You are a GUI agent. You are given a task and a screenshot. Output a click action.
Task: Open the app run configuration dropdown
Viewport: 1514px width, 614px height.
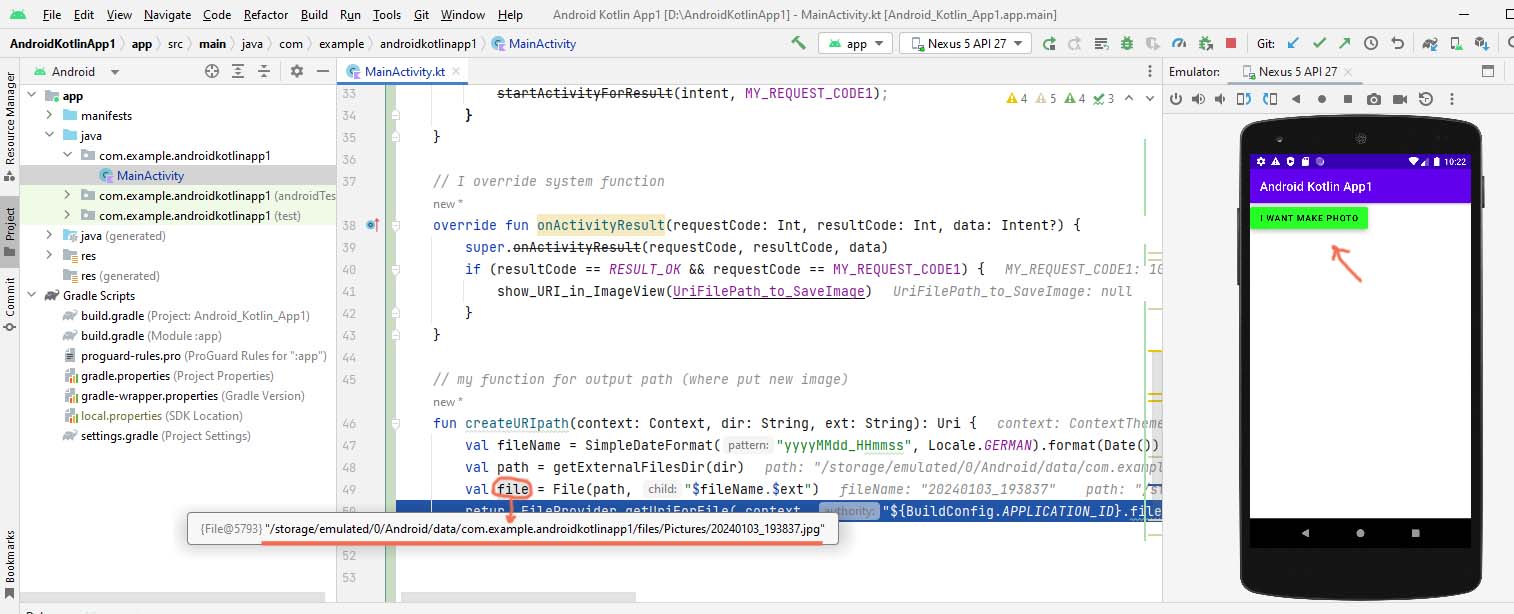tap(856, 44)
